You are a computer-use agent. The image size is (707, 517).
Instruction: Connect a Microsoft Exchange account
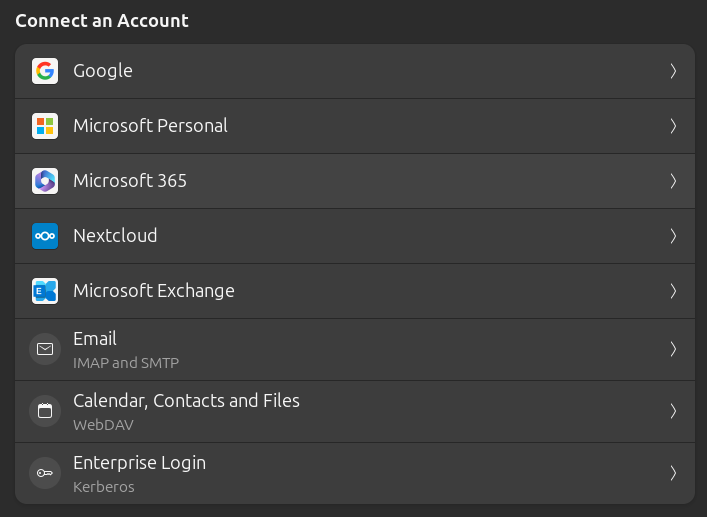click(x=154, y=291)
